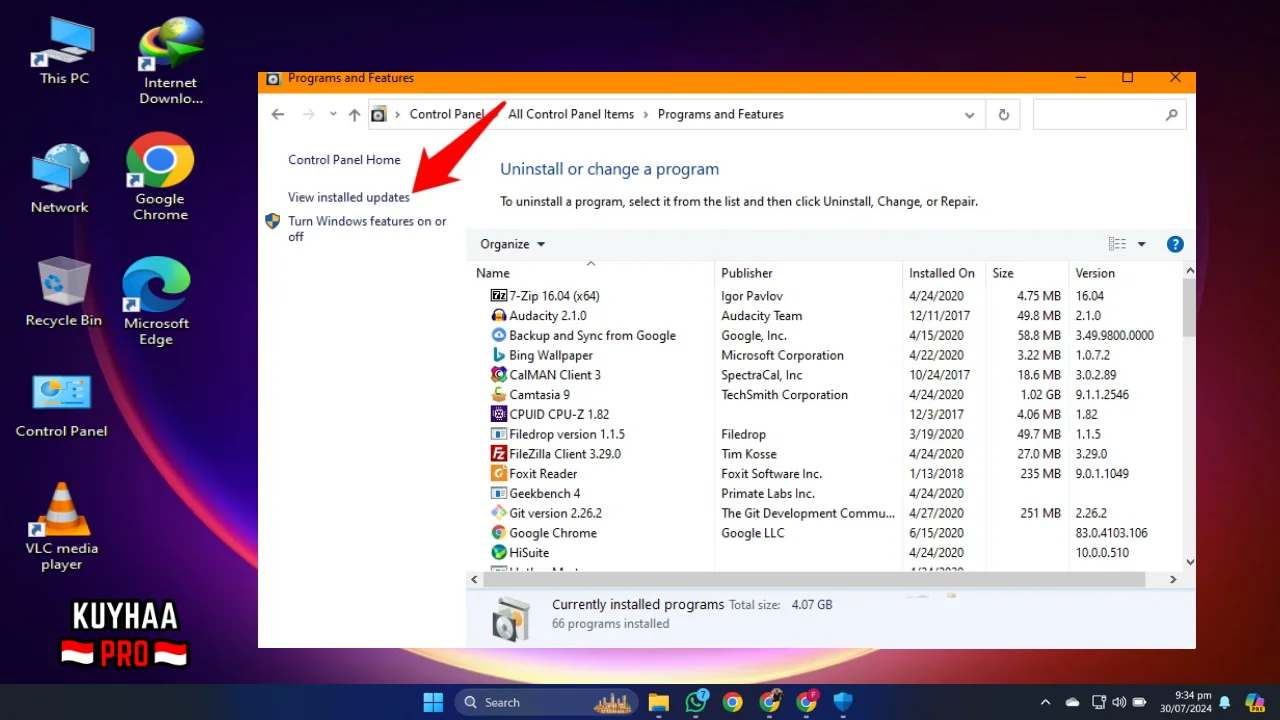Open the clock showing 9:34 pm
1280x720 pixels.
coord(1185,702)
